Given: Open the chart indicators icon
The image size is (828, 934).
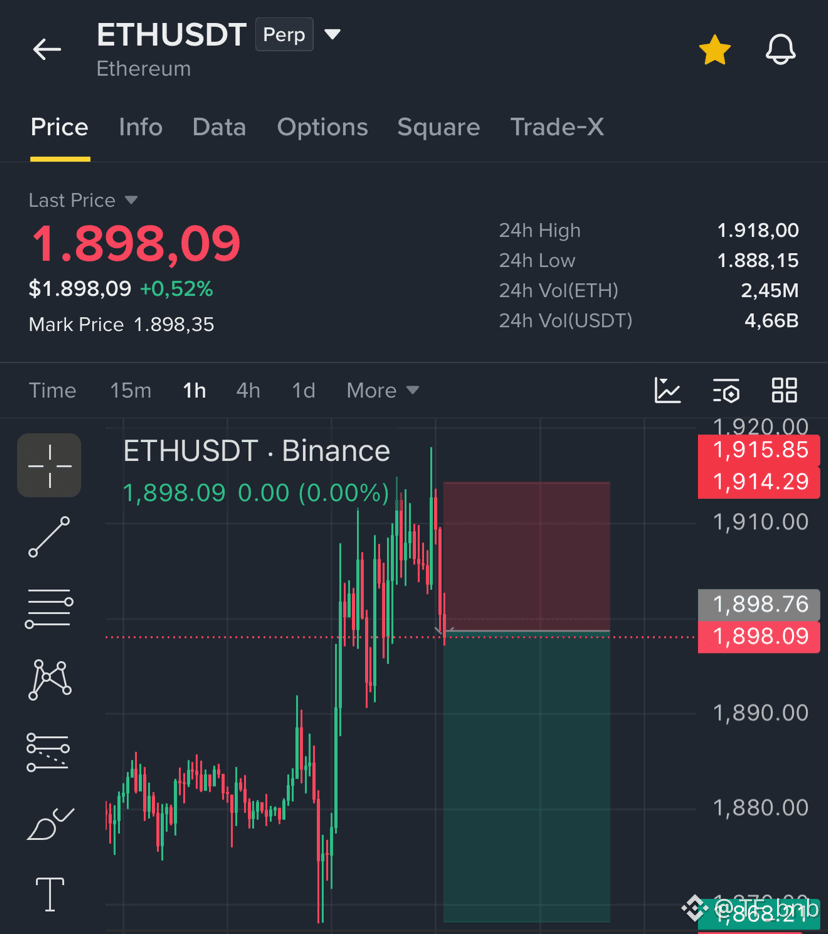Looking at the screenshot, I should tap(667, 391).
